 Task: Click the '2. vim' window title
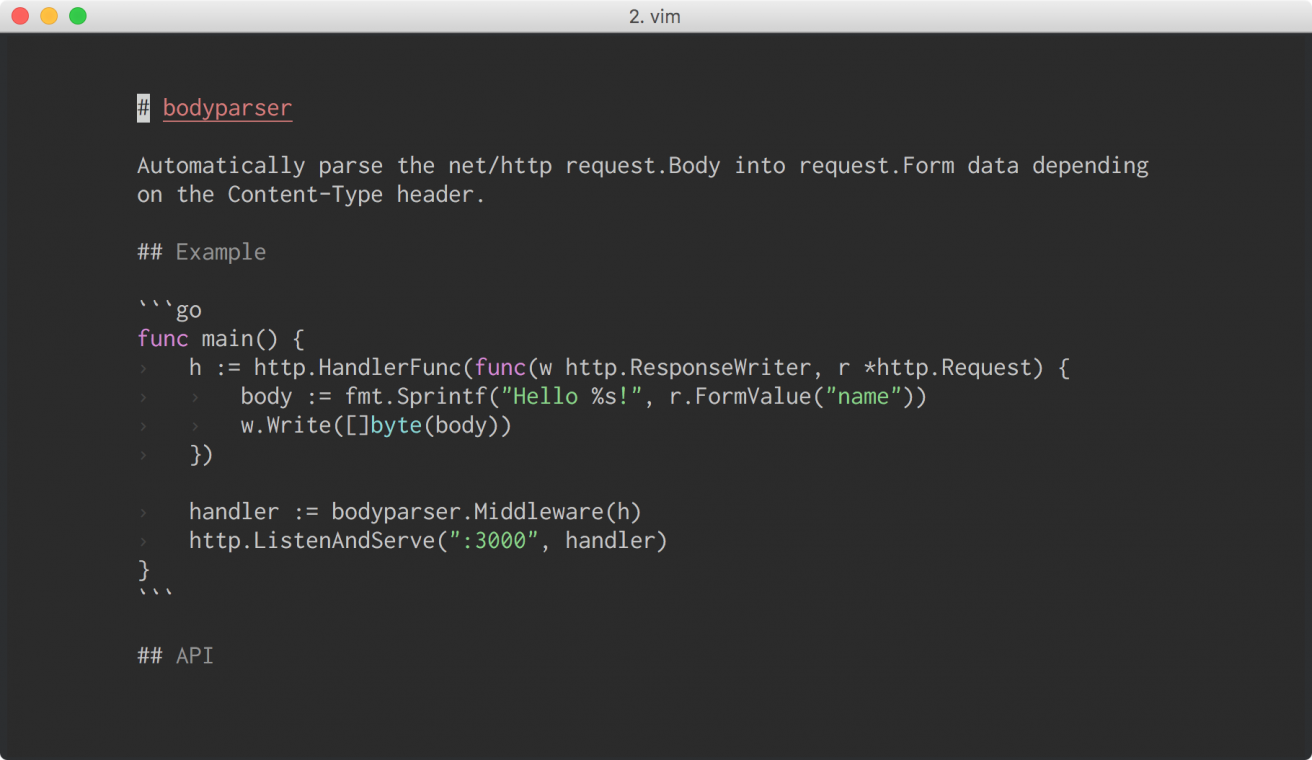point(655,16)
